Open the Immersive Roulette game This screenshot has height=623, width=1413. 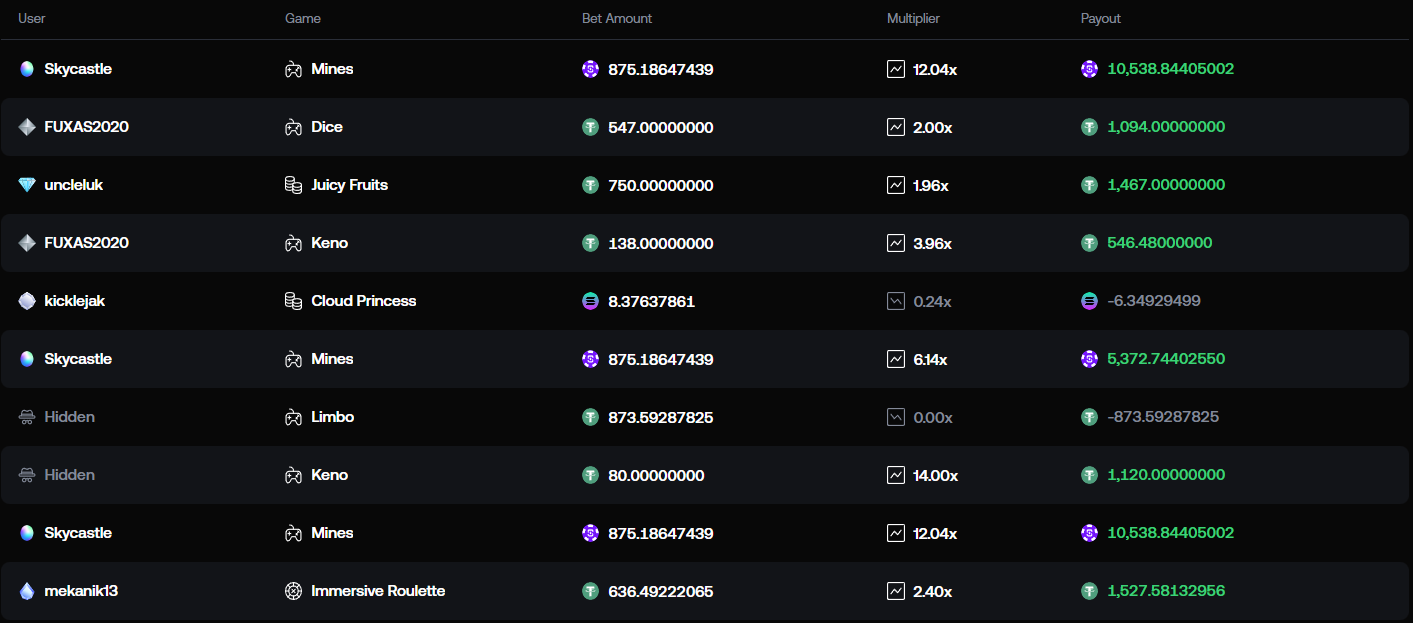click(x=378, y=591)
